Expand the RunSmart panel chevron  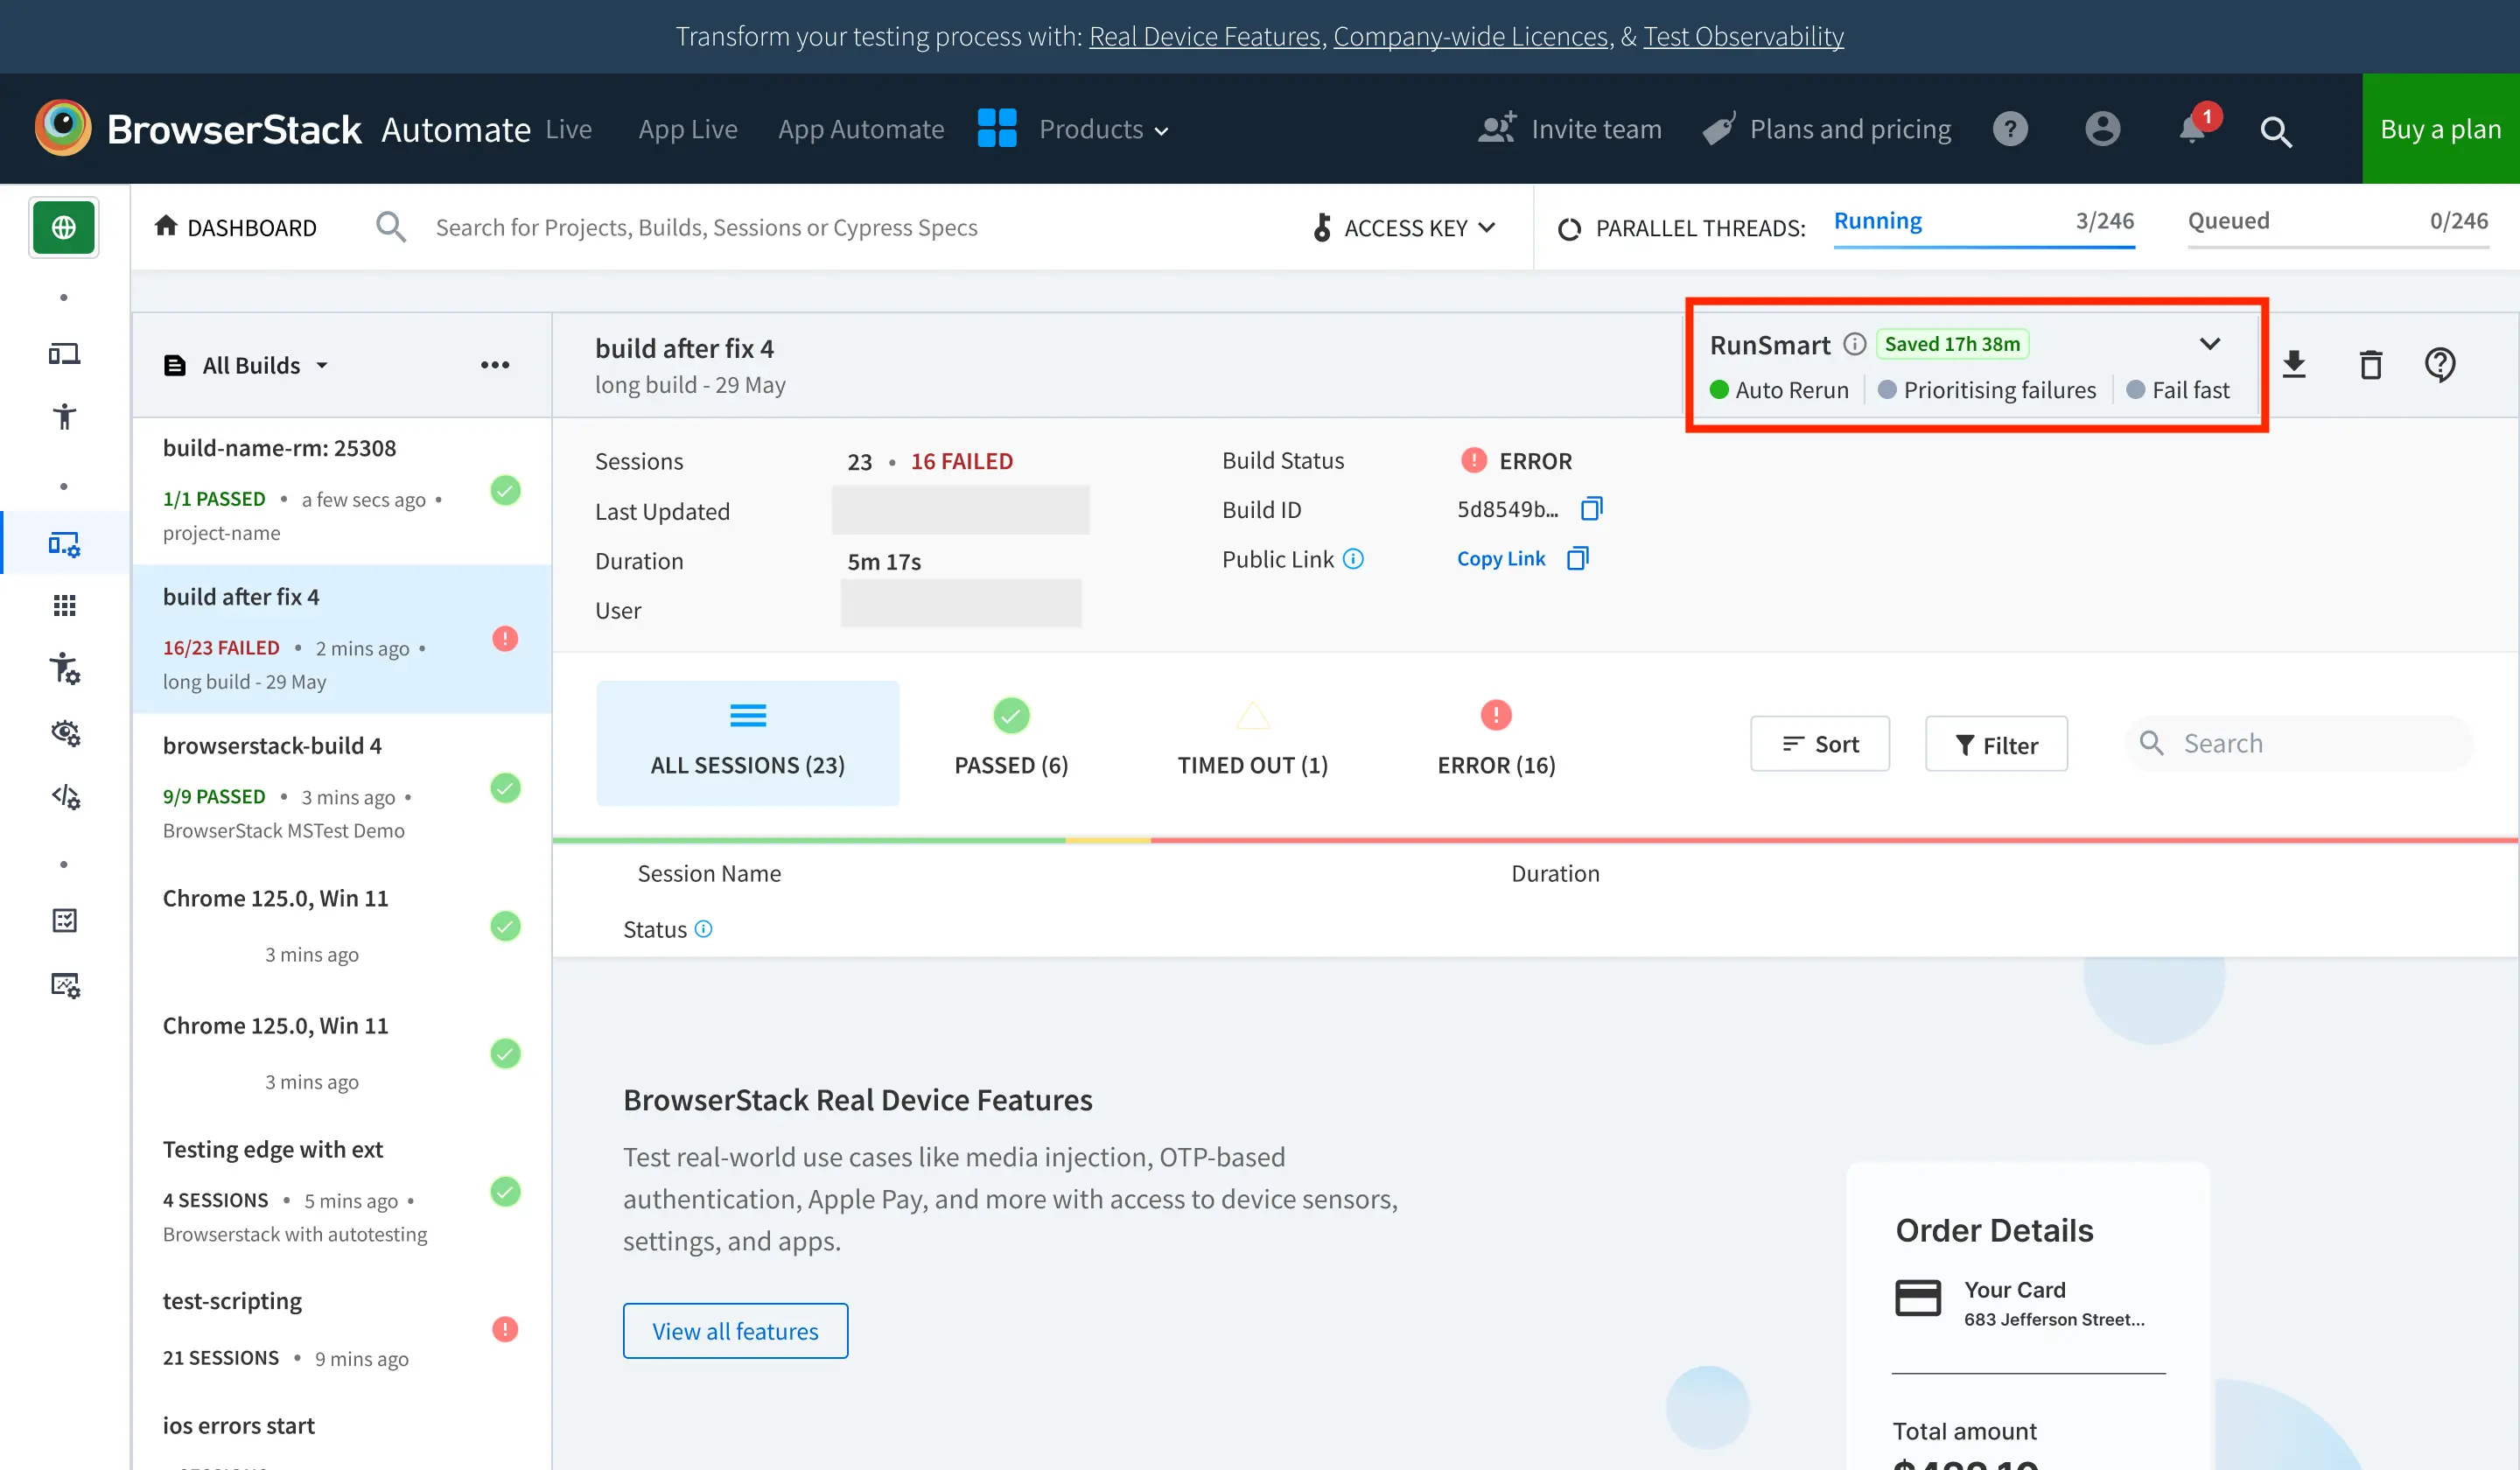point(2210,344)
